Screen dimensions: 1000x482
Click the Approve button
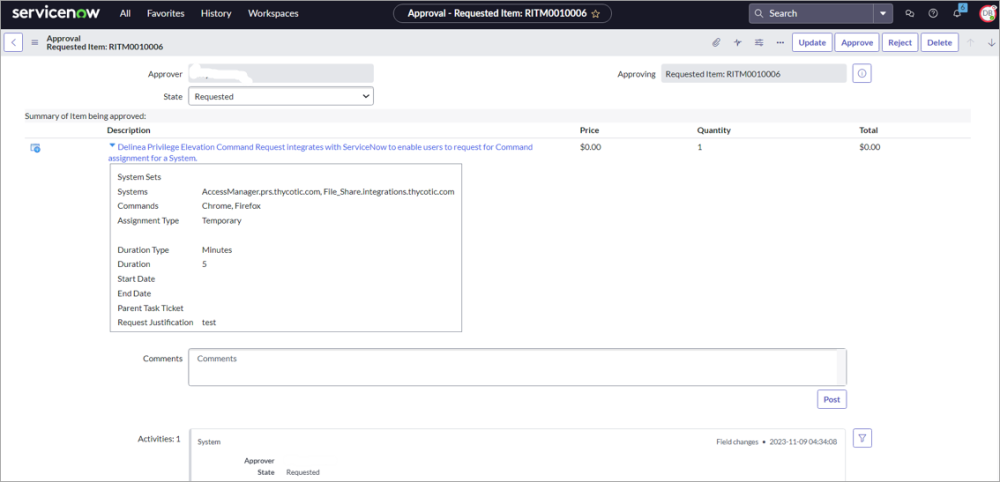coord(857,43)
